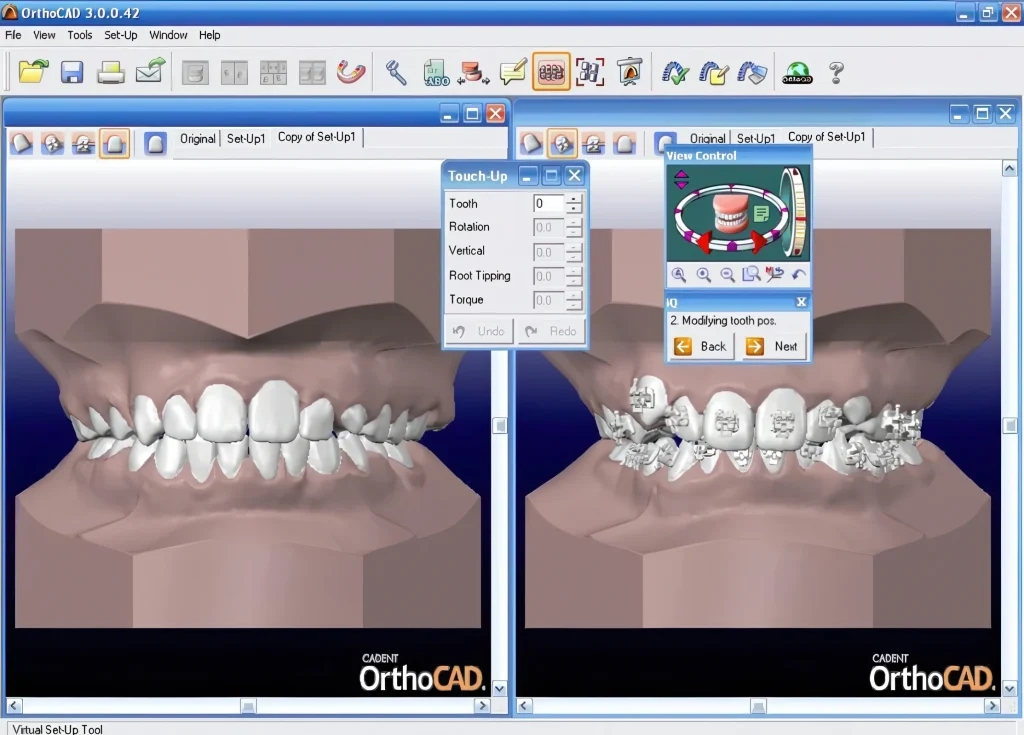1024x735 pixels.
Task: Send the case with the envelope icon
Action: point(150,71)
